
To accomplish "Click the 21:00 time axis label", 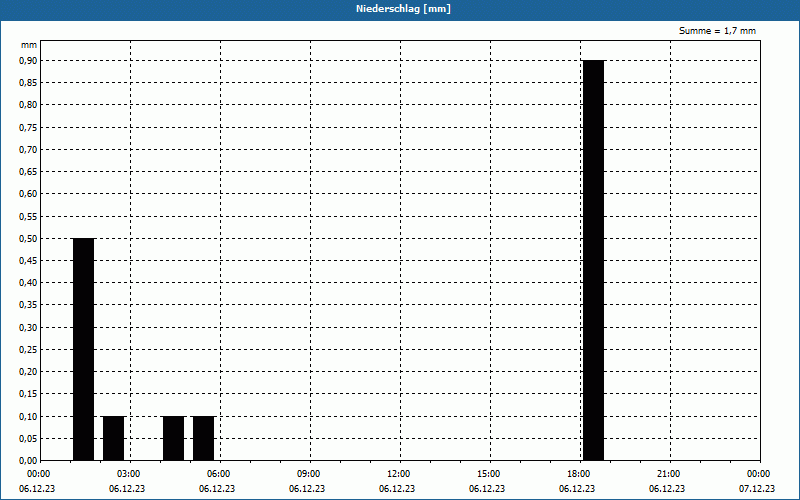I will (668, 474).
